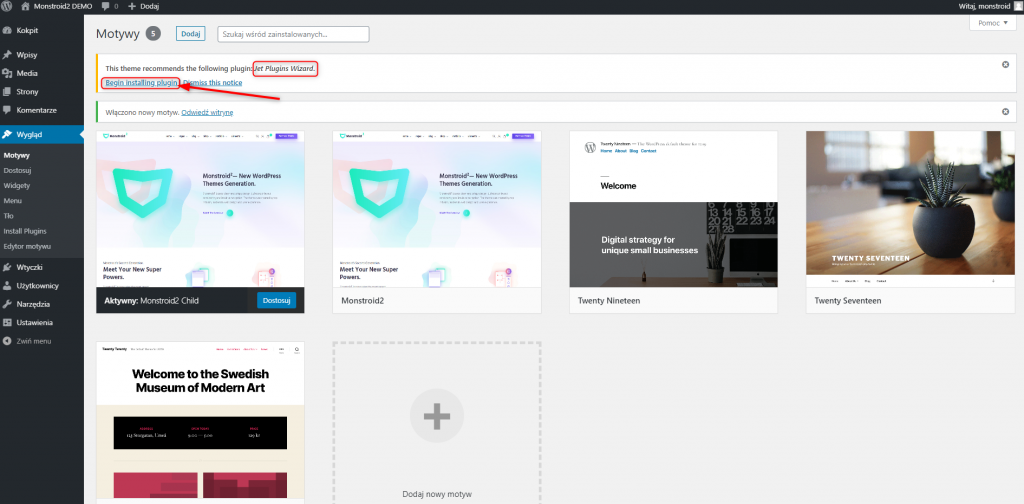Click the Narzędzia wrench icon
Viewport: 1024px width, 504px height.
coord(7,304)
